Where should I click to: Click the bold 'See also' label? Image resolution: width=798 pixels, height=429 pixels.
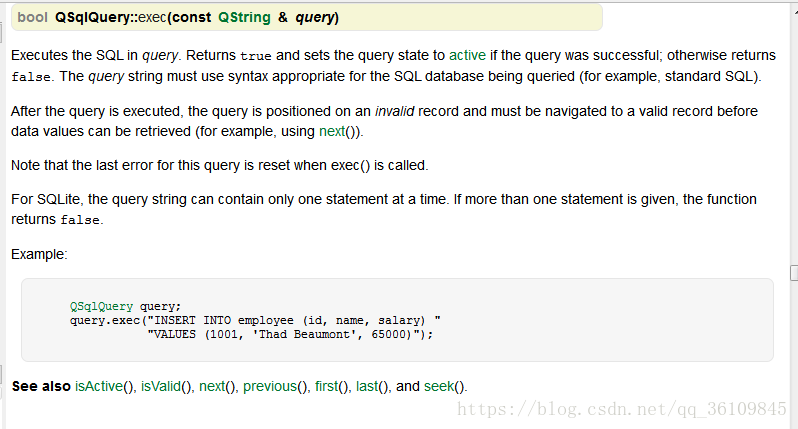point(41,386)
